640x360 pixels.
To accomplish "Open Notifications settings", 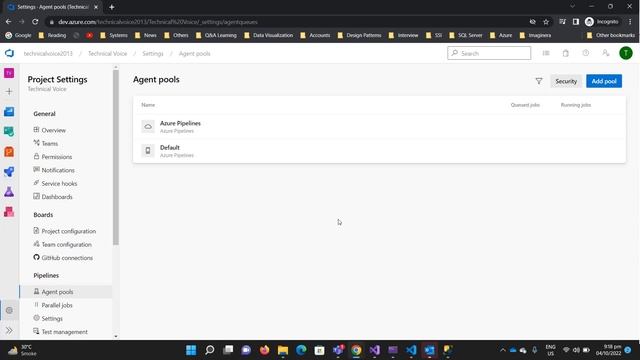I will tap(58, 170).
